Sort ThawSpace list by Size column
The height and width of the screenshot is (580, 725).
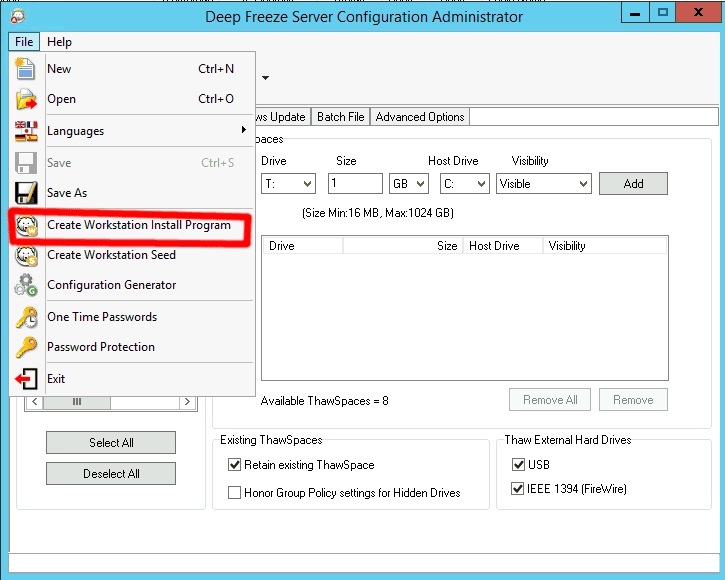[x=403, y=246]
